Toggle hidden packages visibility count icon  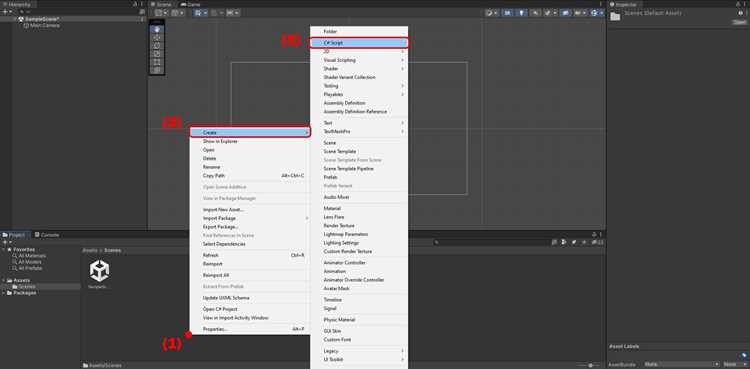[598, 242]
